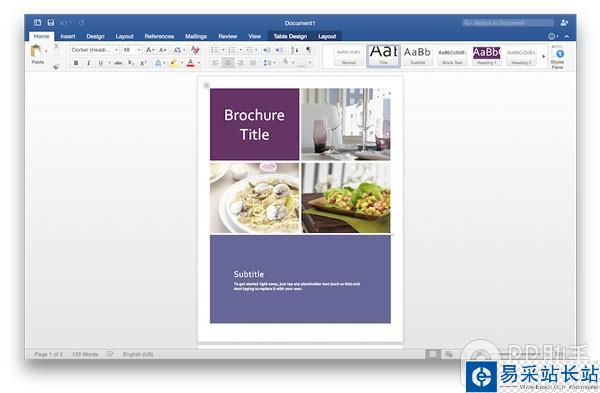600x393 pixels.
Task: Apply the Normal style
Action: coord(349,56)
